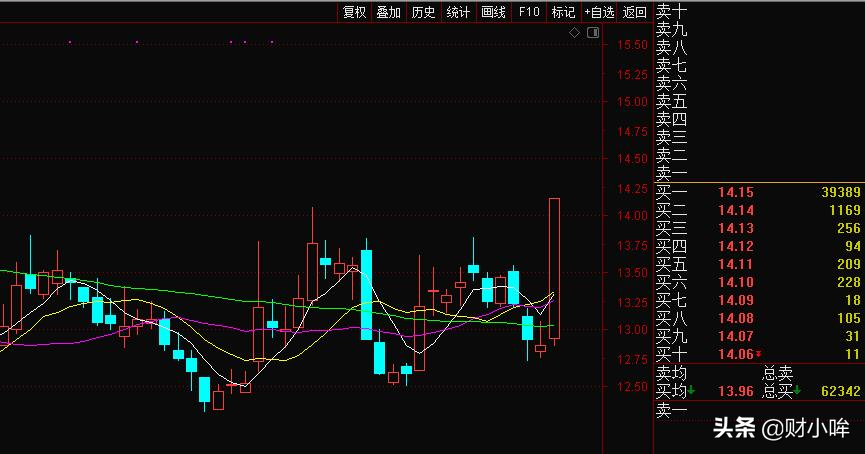Select the 卖七 ask row label
The height and width of the screenshot is (454, 865).
tap(671, 66)
